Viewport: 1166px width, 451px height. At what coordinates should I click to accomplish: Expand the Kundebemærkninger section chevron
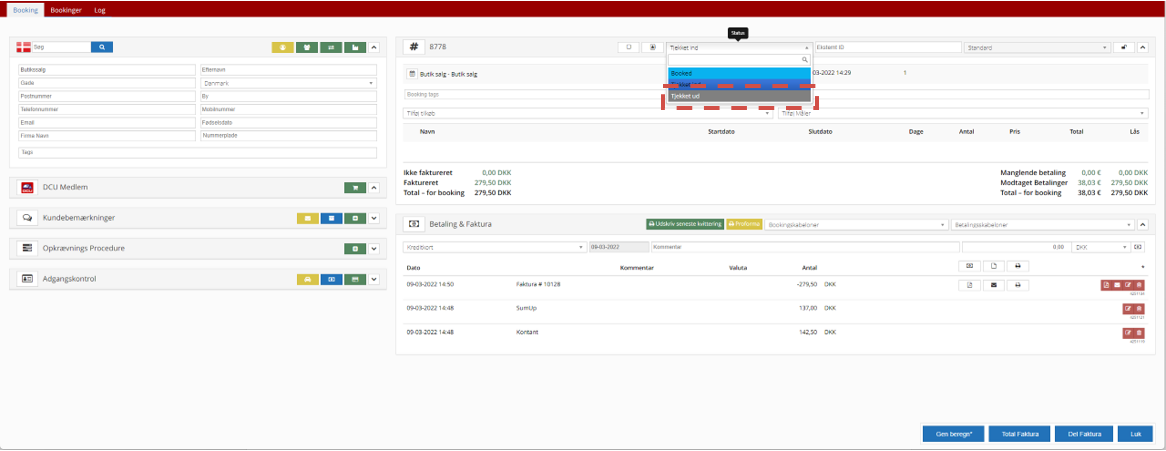point(373,218)
